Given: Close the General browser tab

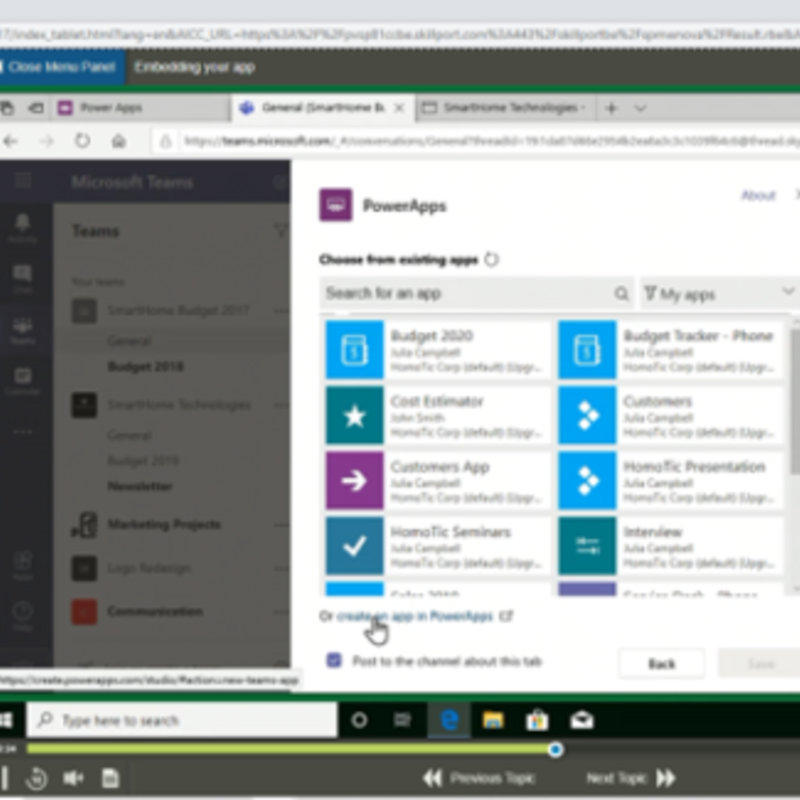Looking at the screenshot, I should pyautogui.click(x=399, y=108).
